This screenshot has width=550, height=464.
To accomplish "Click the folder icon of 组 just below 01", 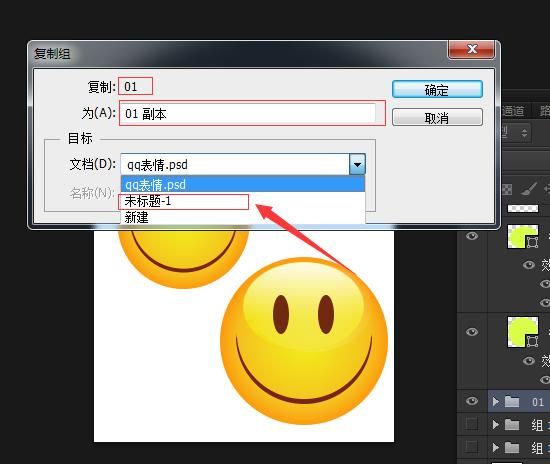I will pos(512,424).
